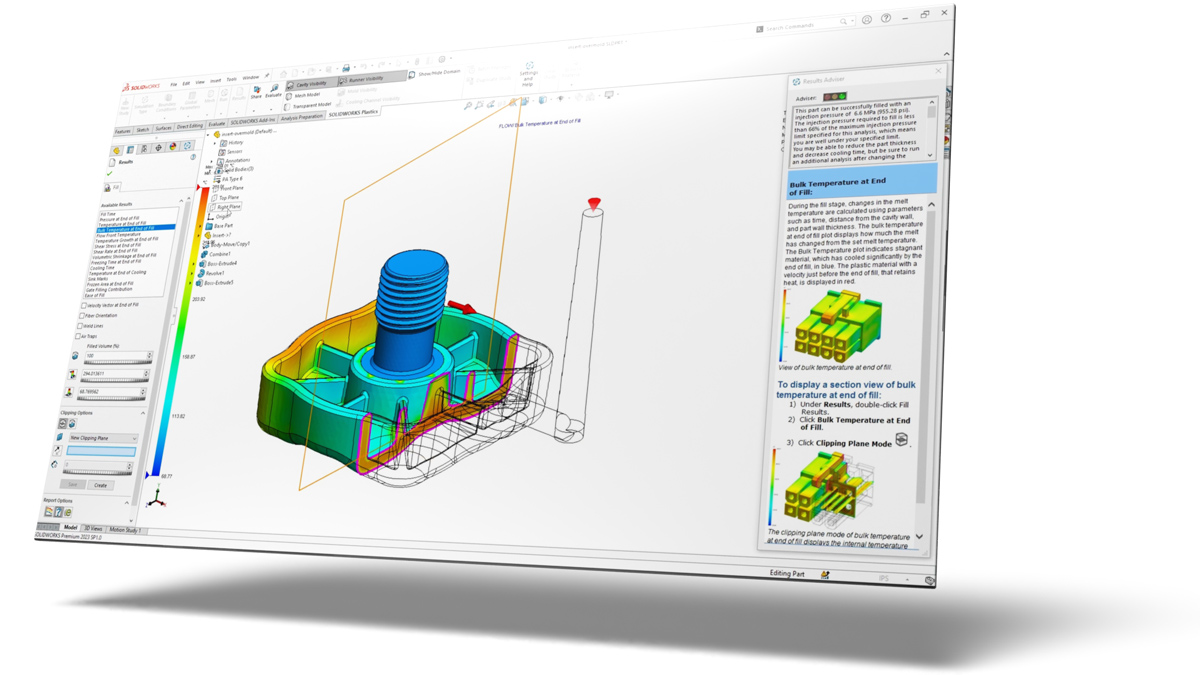Click the isosurface clipping mode icon
Screen dimensions: 1200x675
(x=72, y=424)
